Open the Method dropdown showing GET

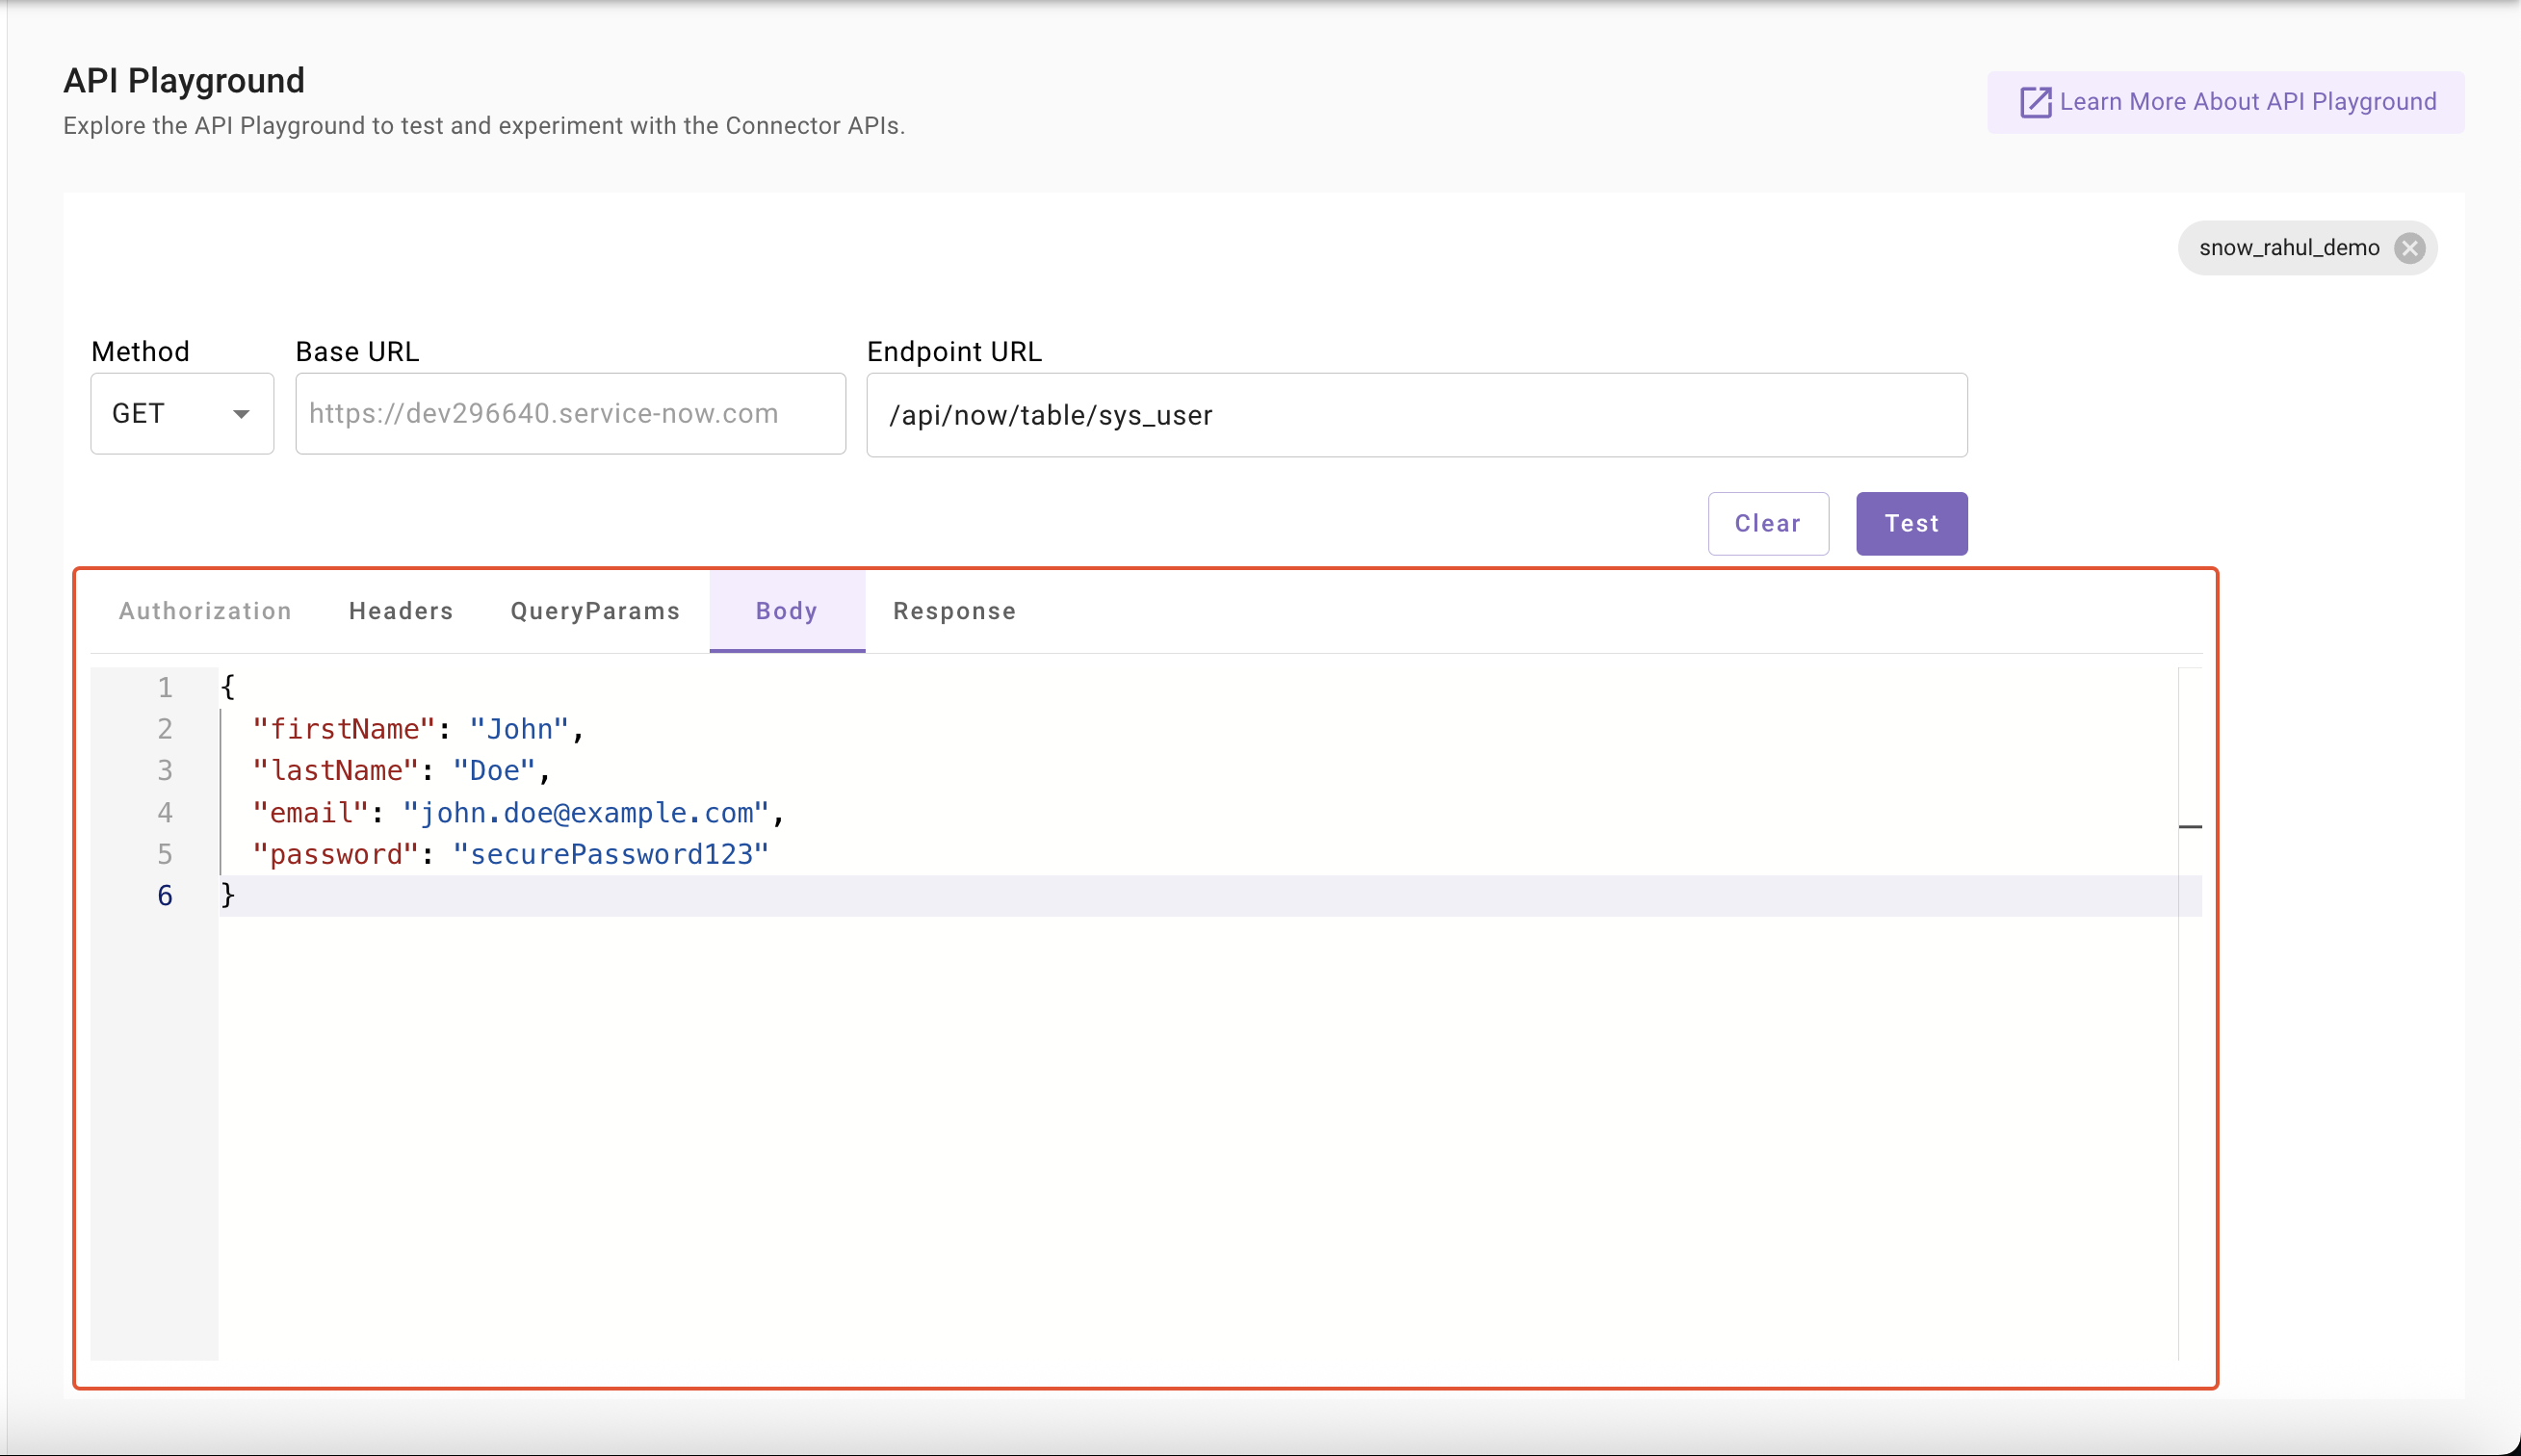pos(182,414)
